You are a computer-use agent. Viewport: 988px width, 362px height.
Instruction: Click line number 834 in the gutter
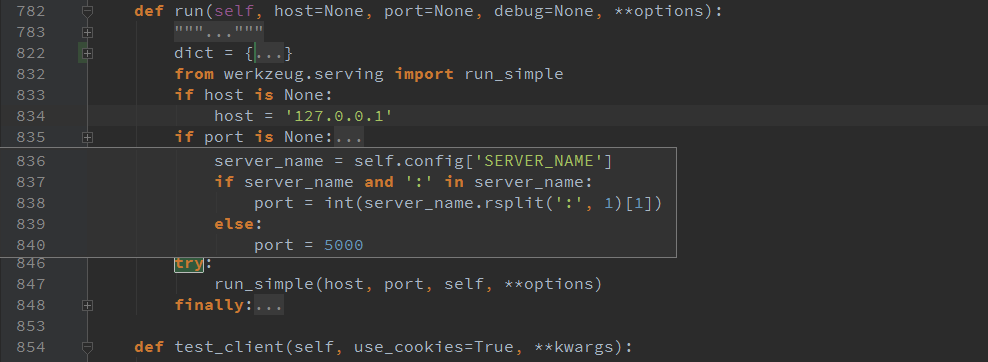click(x=31, y=116)
